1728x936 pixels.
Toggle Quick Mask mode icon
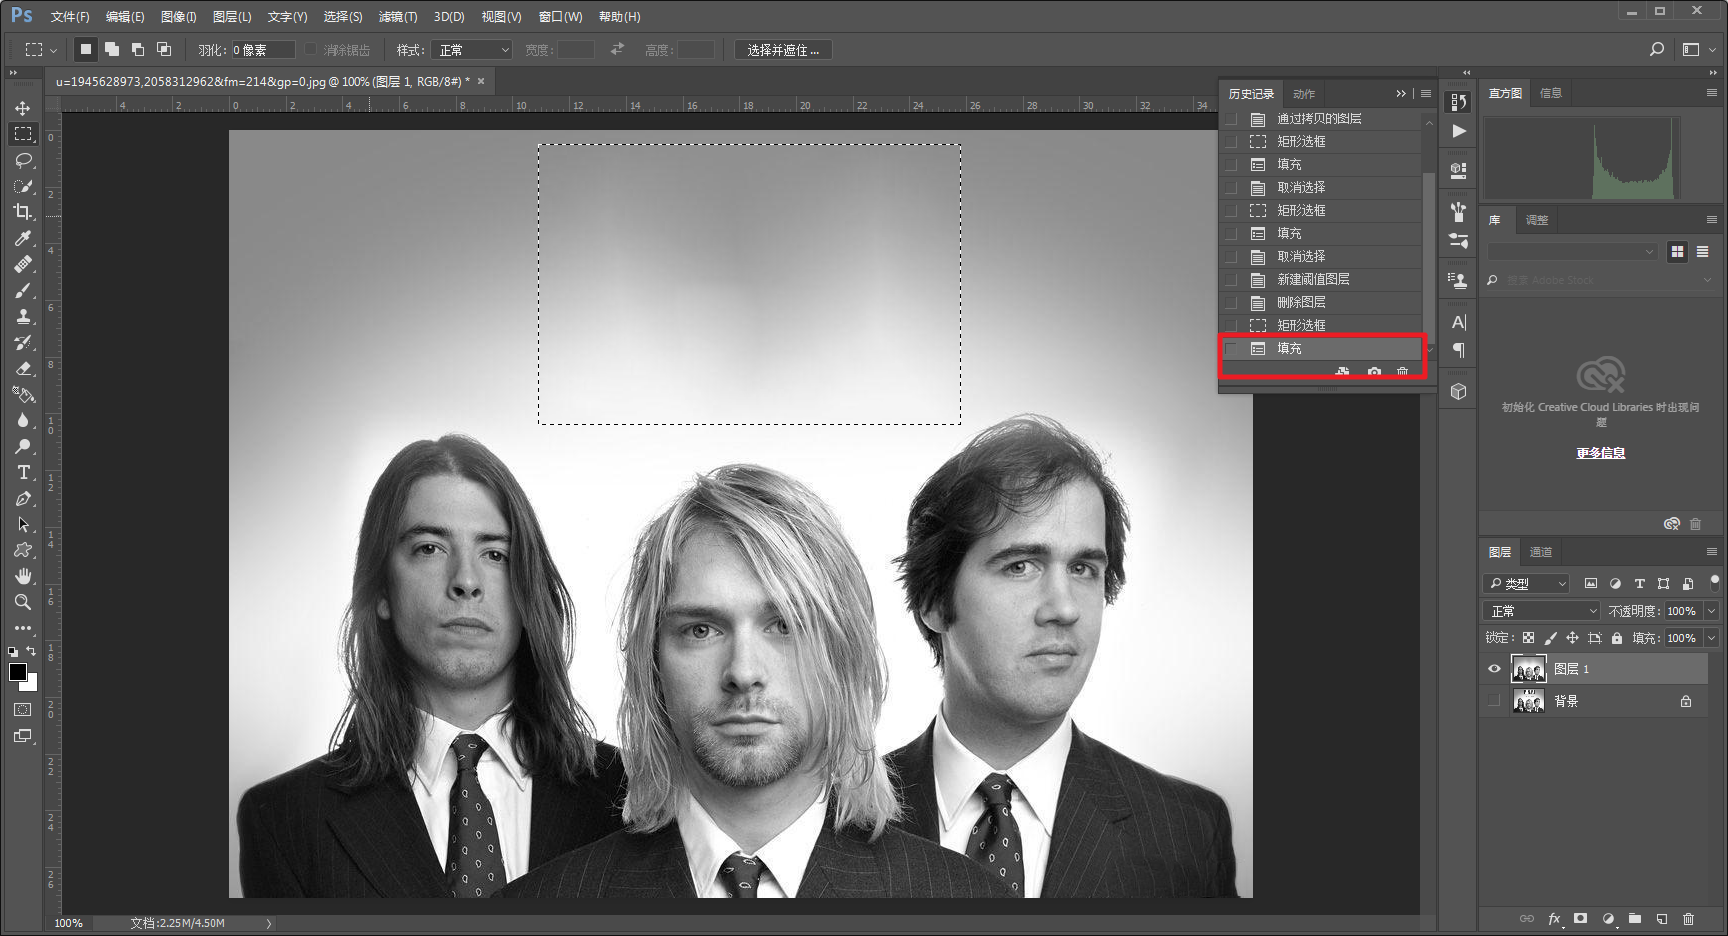click(23, 710)
